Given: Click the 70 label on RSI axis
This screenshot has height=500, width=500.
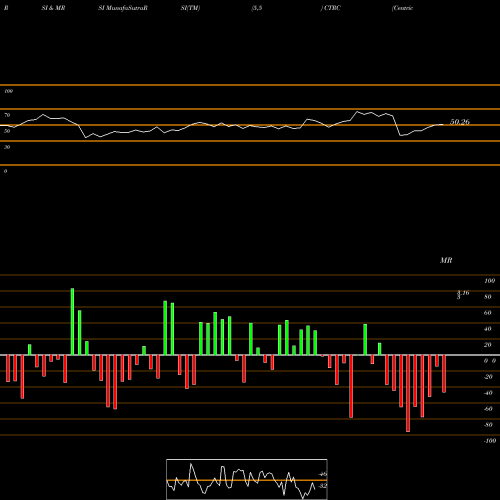Looking at the screenshot, I should (7, 115).
